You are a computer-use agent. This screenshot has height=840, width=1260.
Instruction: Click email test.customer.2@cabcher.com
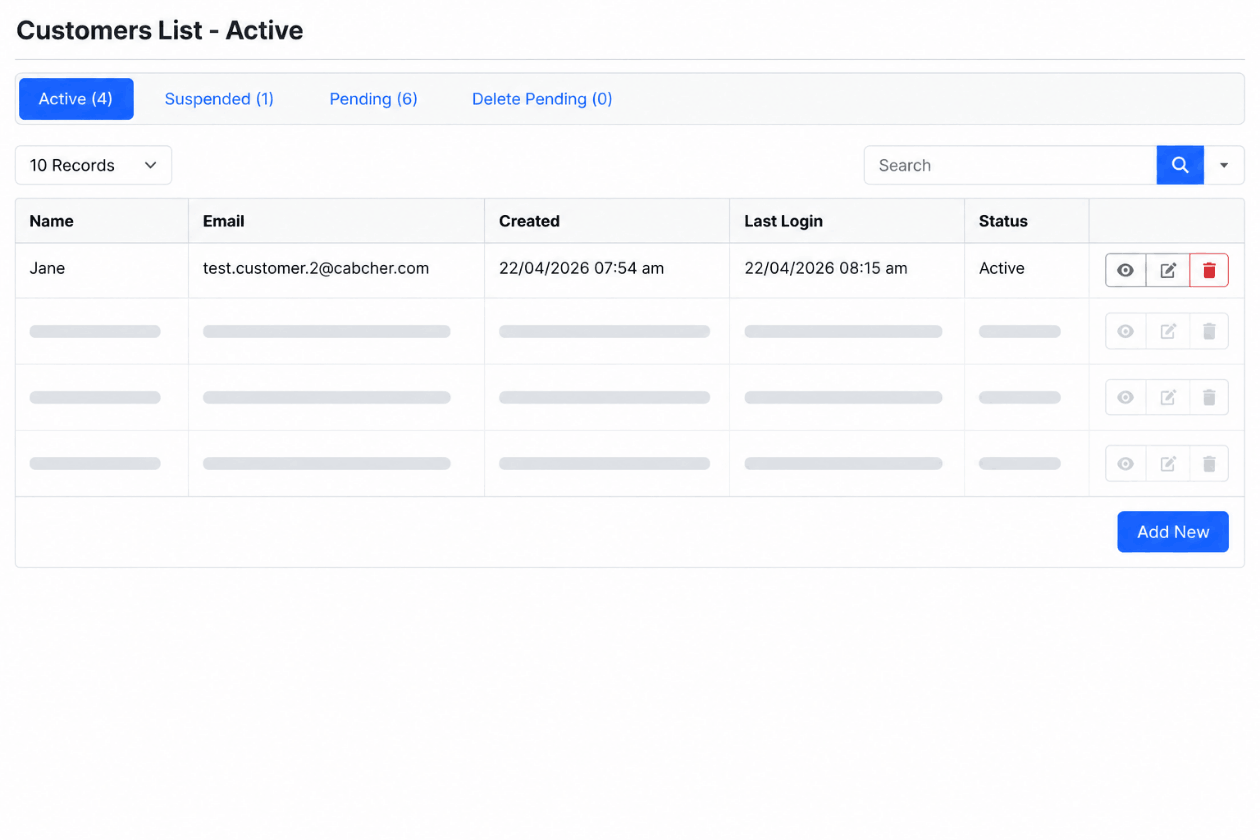[316, 268]
